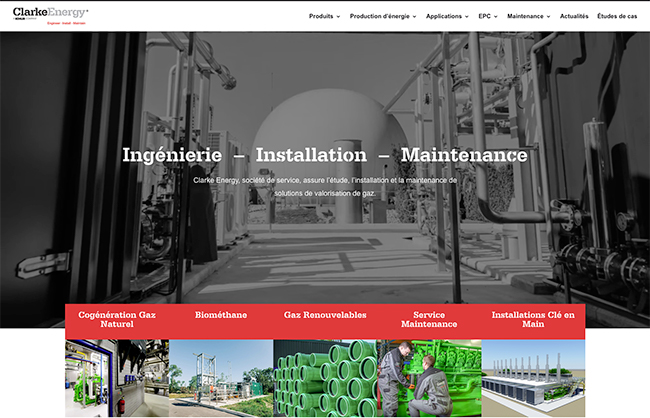The width and height of the screenshot is (650, 418).
Task: Open the Maintenance menu
Action: (525, 16)
